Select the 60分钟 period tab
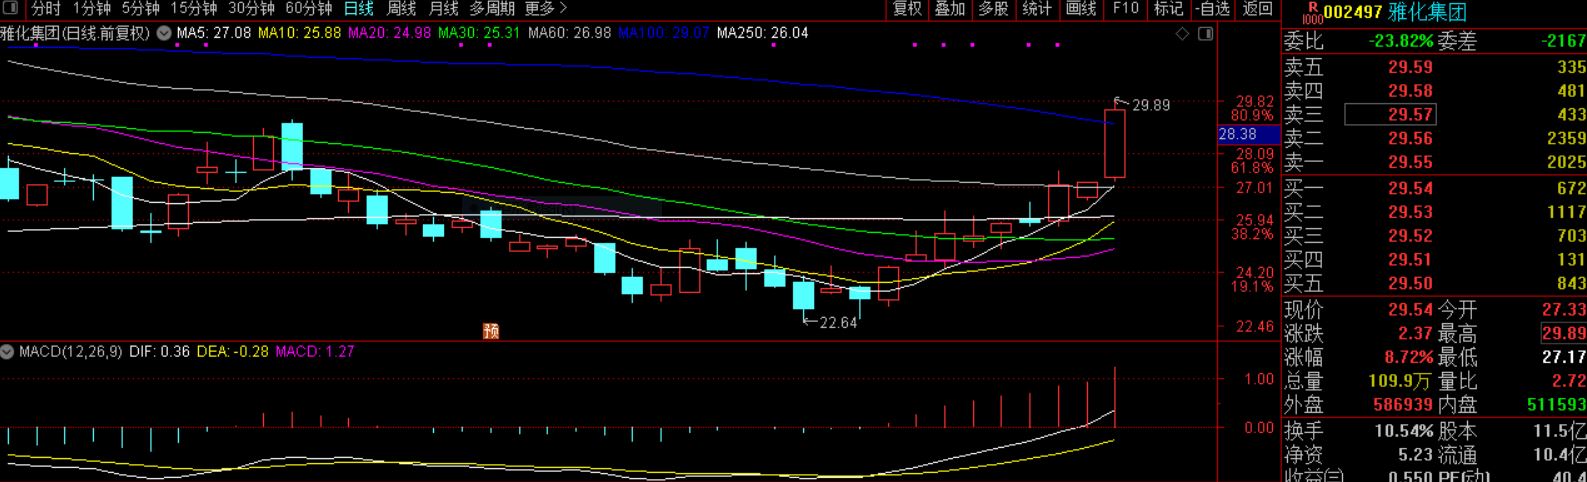 [x=308, y=9]
